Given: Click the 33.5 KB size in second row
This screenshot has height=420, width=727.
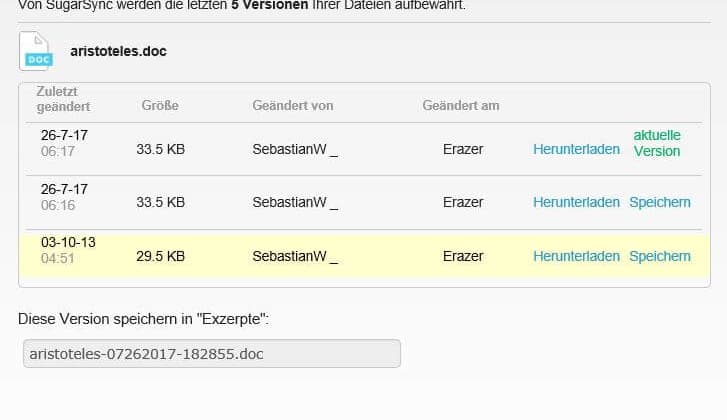Looking at the screenshot, I should pyautogui.click(x=160, y=202).
